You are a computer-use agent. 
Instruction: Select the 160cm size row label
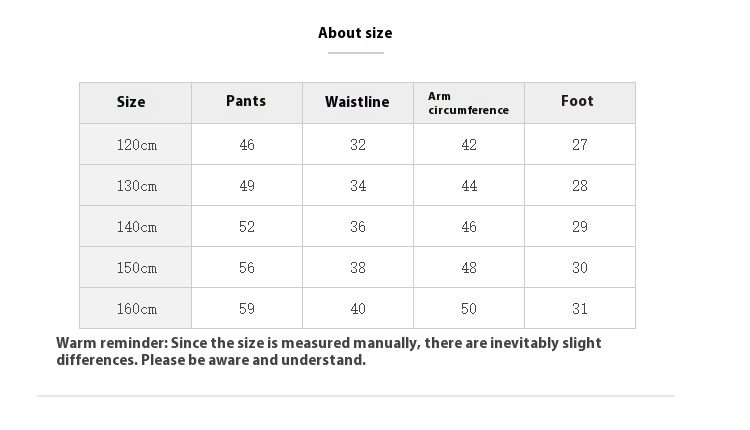137,309
